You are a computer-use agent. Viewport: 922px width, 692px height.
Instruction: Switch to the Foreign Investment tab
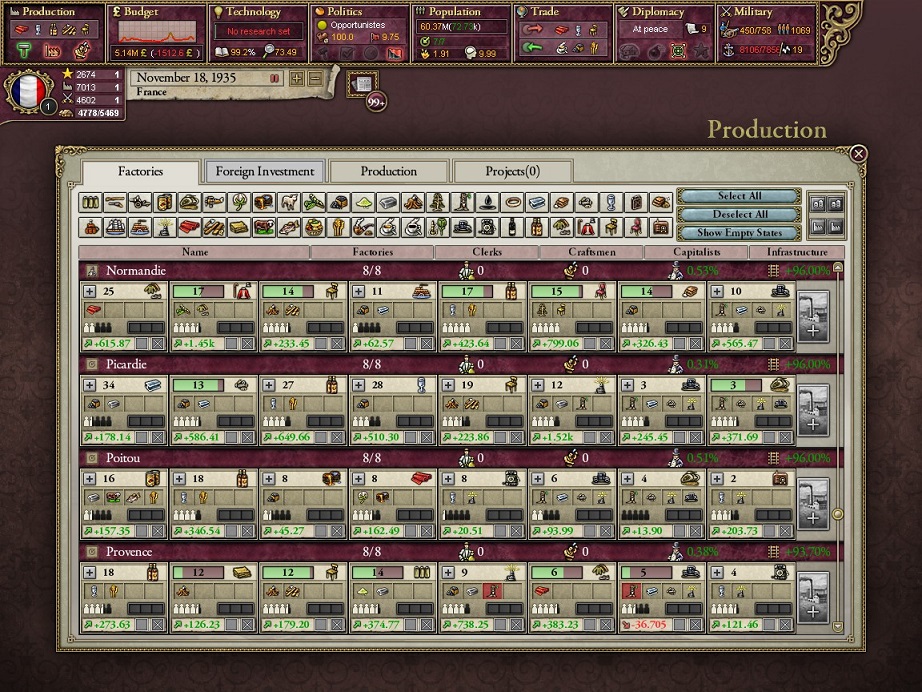click(x=265, y=171)
